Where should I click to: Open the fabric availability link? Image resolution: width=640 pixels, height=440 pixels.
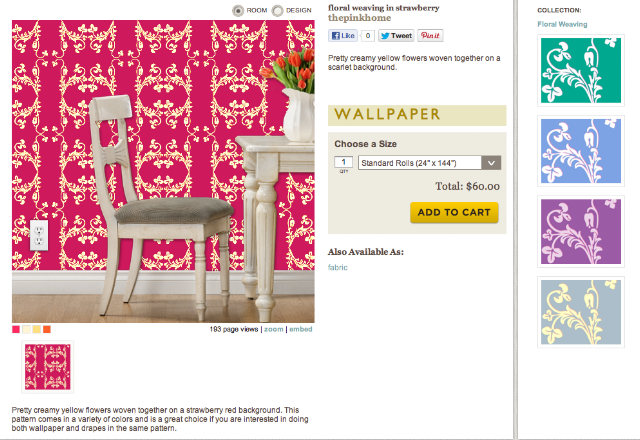[338, 267]
